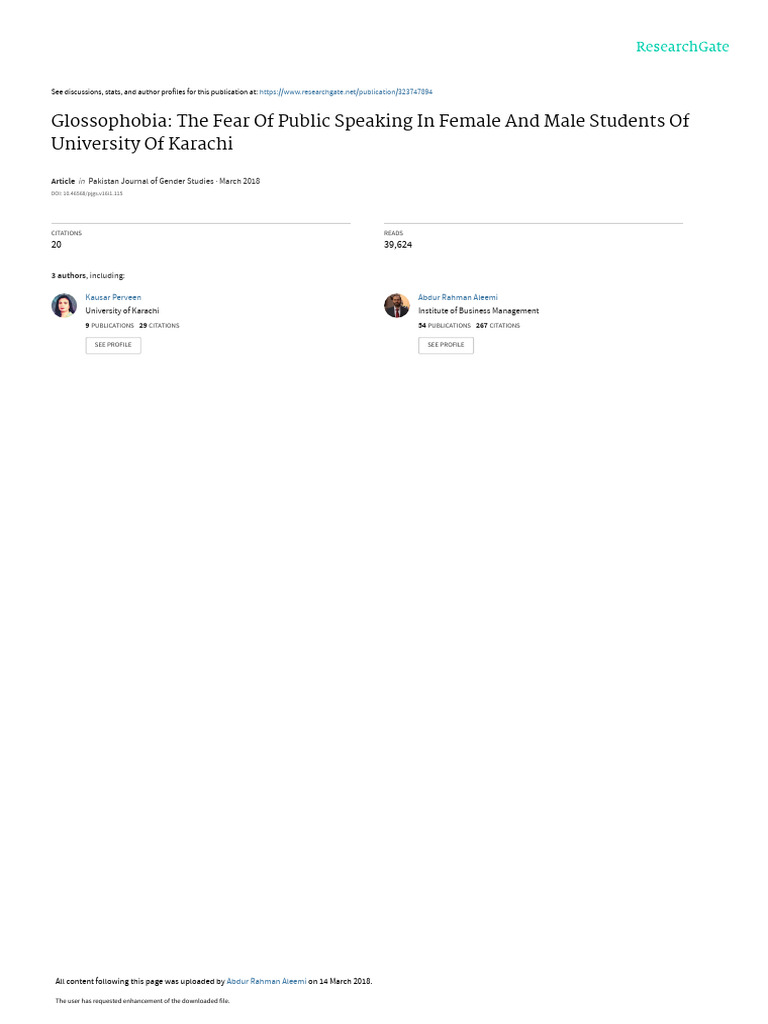Open the researchgate.net publication URL link

[x=345, y=92]
